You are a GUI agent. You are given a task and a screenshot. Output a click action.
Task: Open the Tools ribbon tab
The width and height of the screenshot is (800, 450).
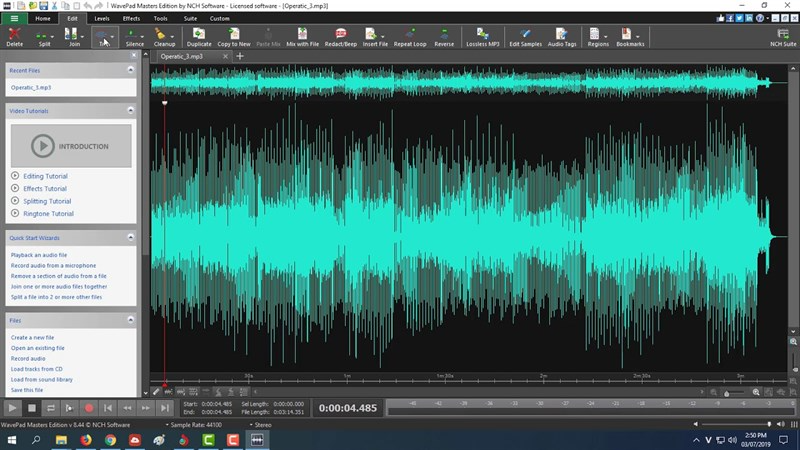(x=160, y=18)
